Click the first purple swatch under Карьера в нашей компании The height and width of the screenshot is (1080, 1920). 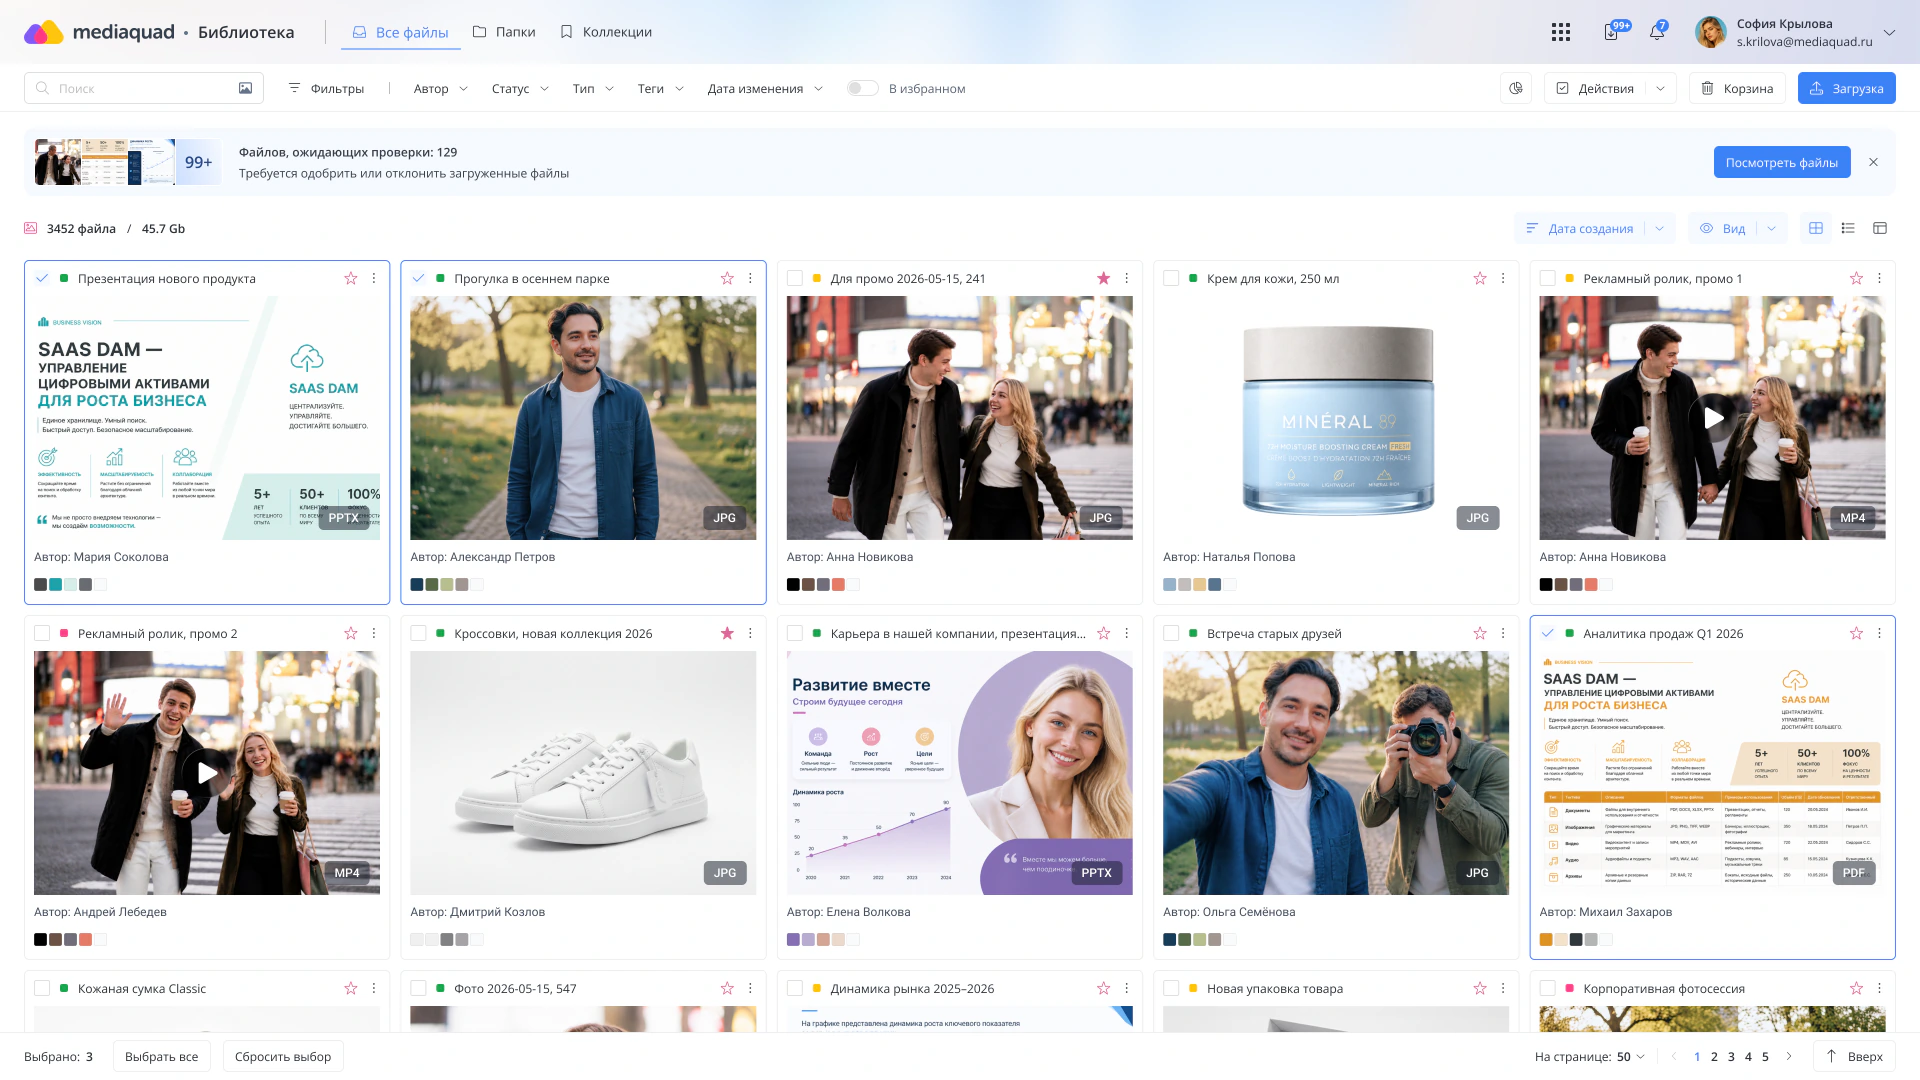(x=793, y=939)
